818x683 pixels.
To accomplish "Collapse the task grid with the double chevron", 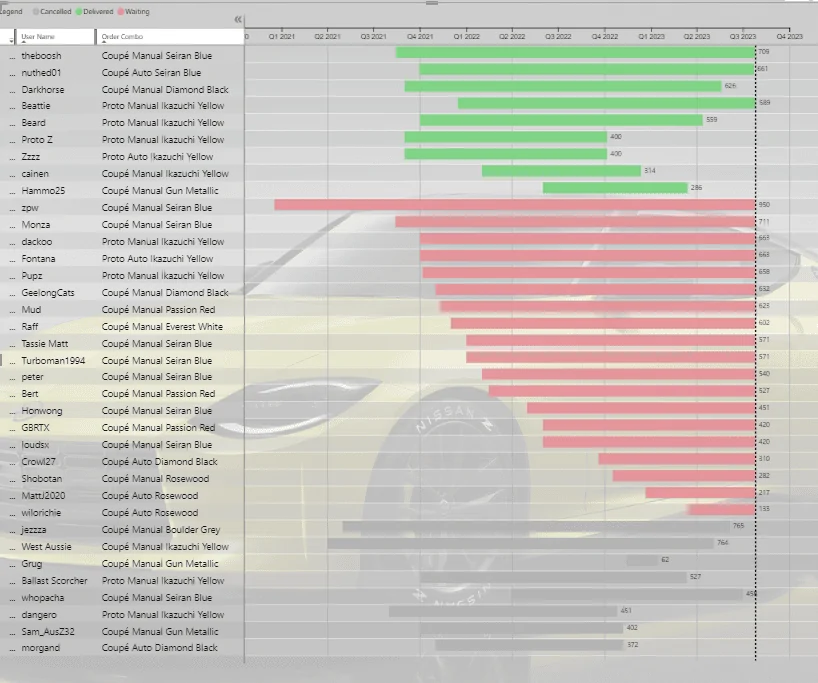I will (238, 19).
